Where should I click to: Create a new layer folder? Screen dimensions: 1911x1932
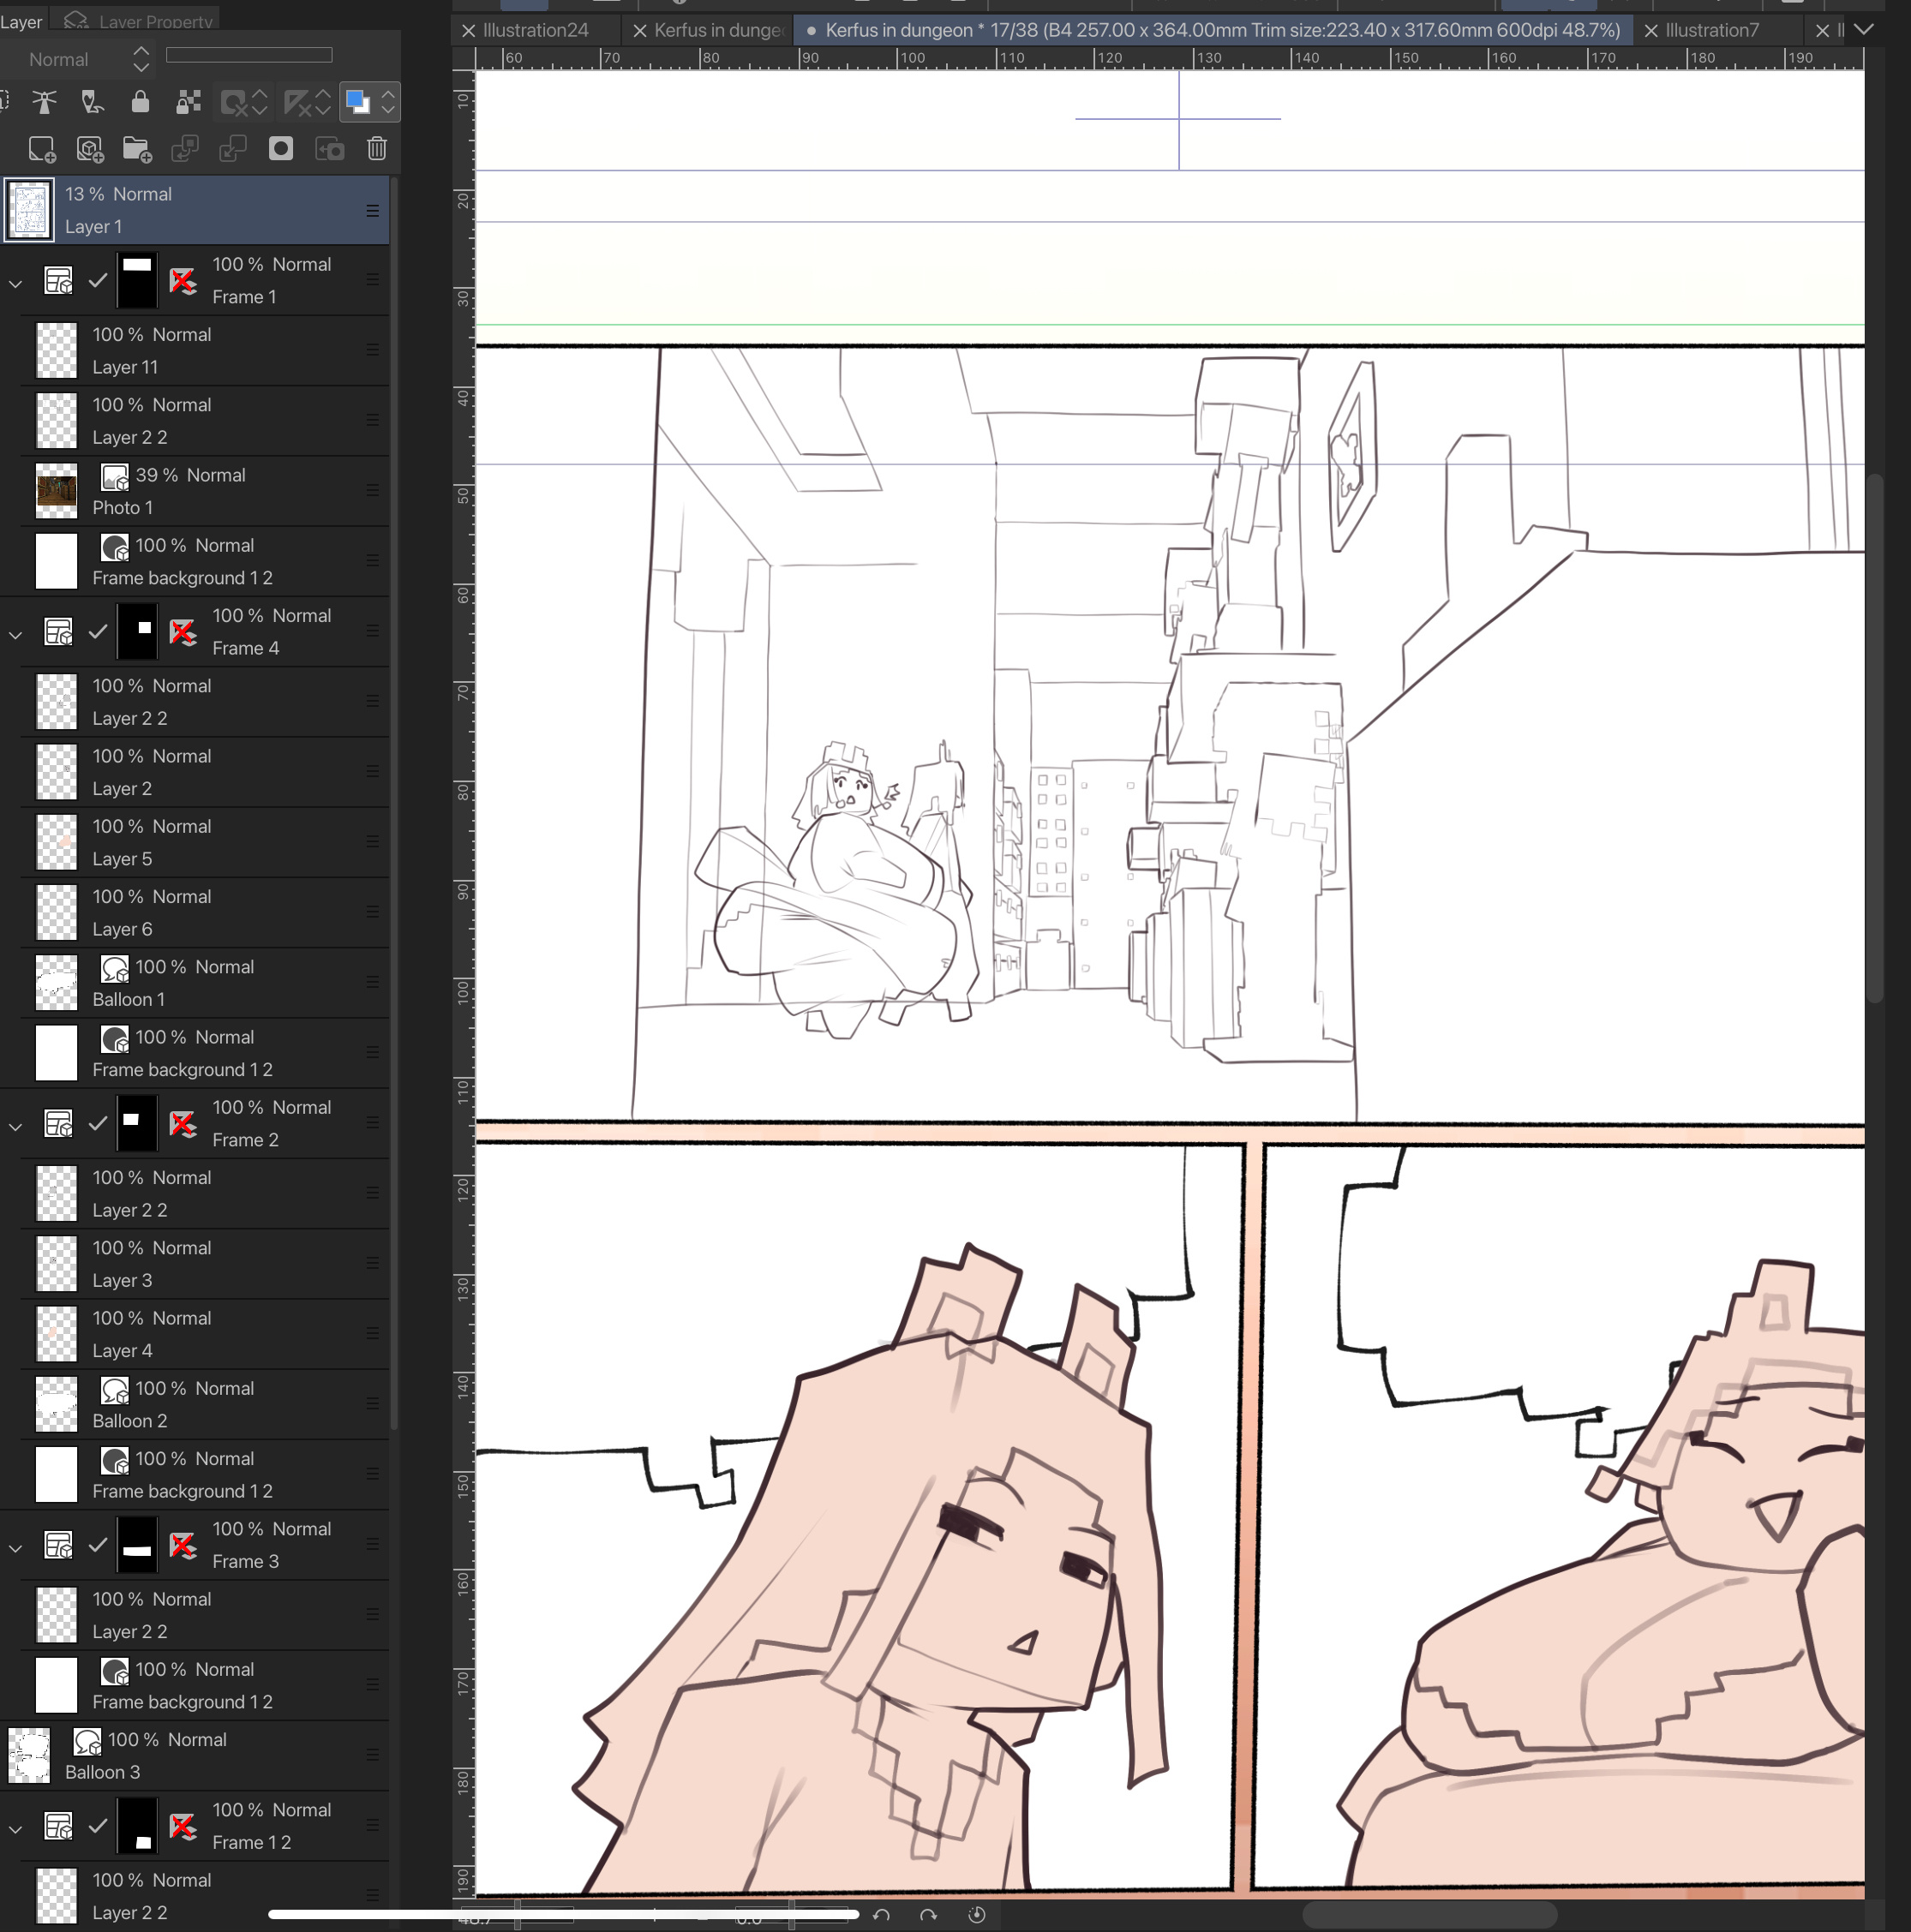tap(137, 150)
